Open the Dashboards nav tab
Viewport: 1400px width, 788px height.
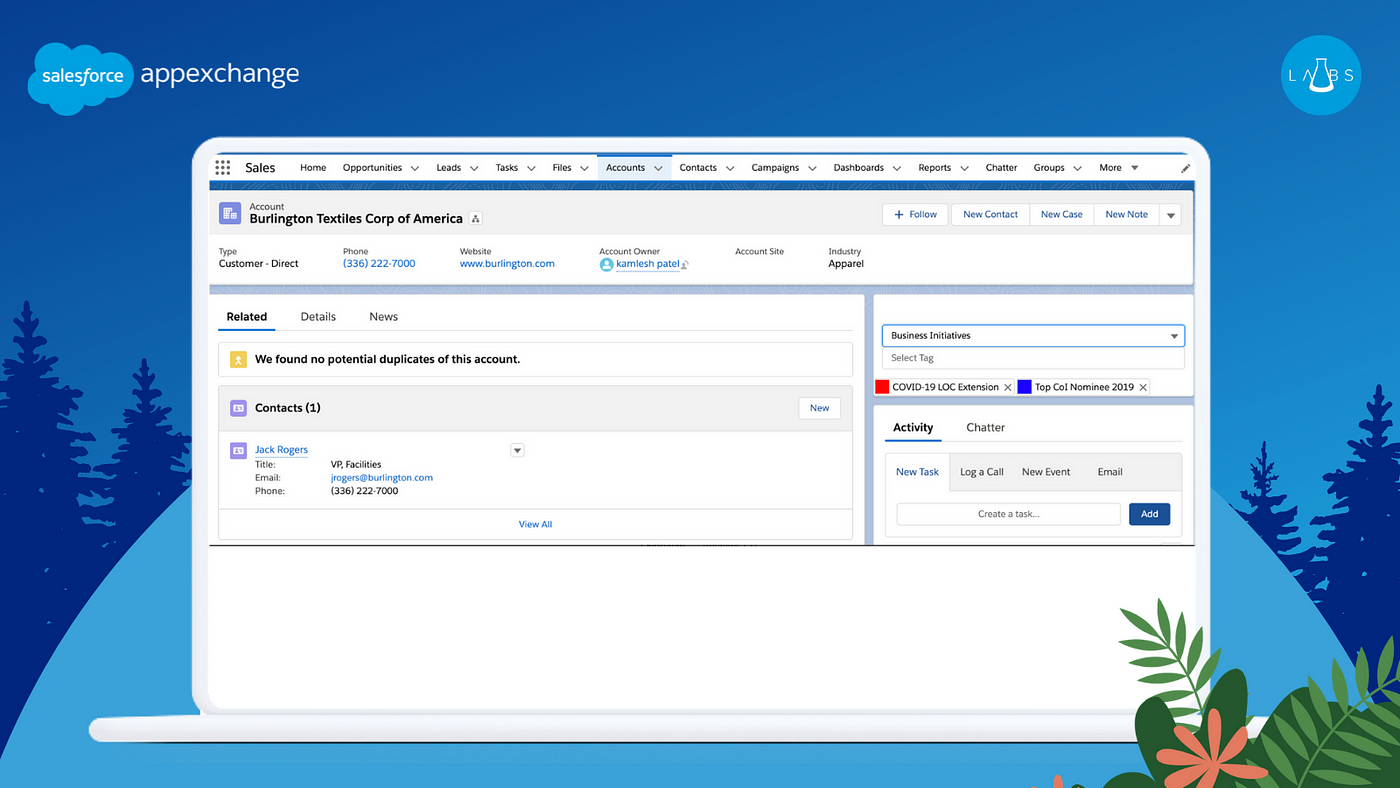(858, 168)
